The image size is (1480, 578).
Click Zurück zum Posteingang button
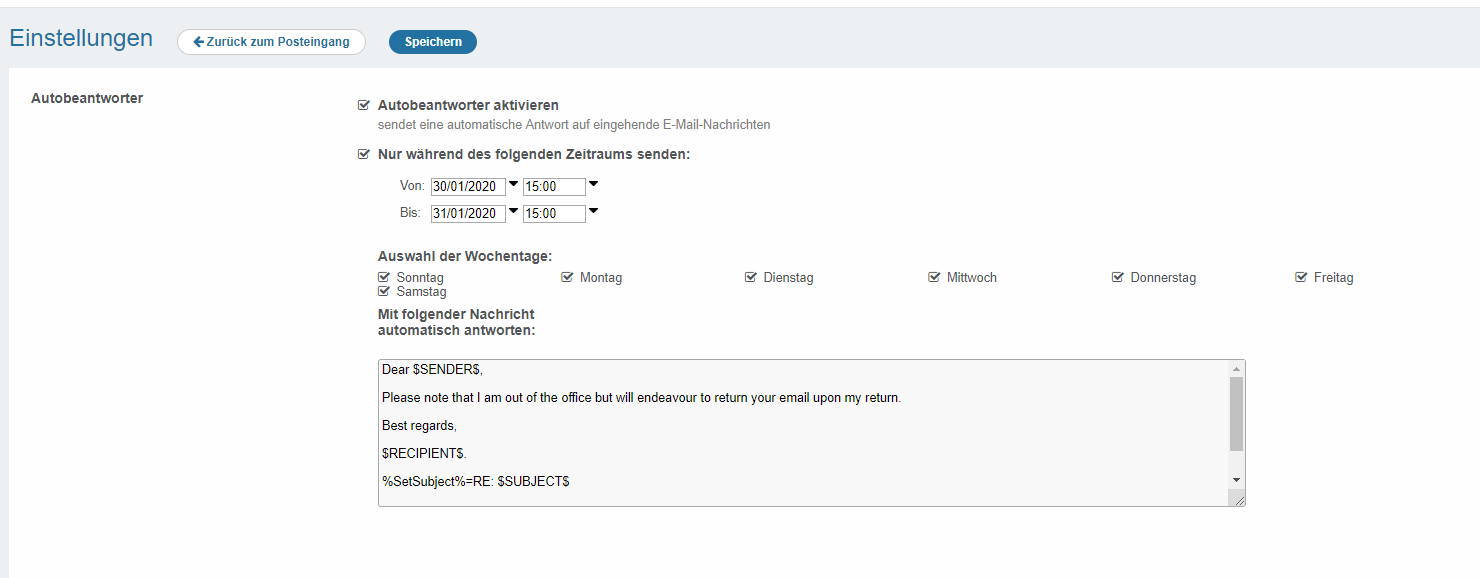click(x=271, y=42)
